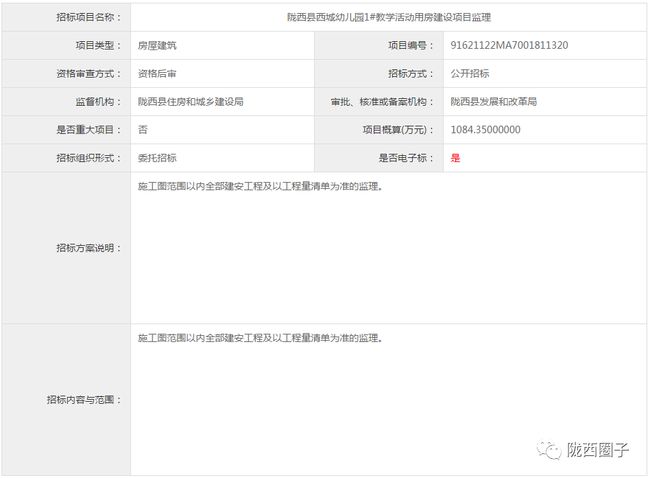Select the 监督机构 label
Screen dimensions: 650x478
[x=98, y=102]
